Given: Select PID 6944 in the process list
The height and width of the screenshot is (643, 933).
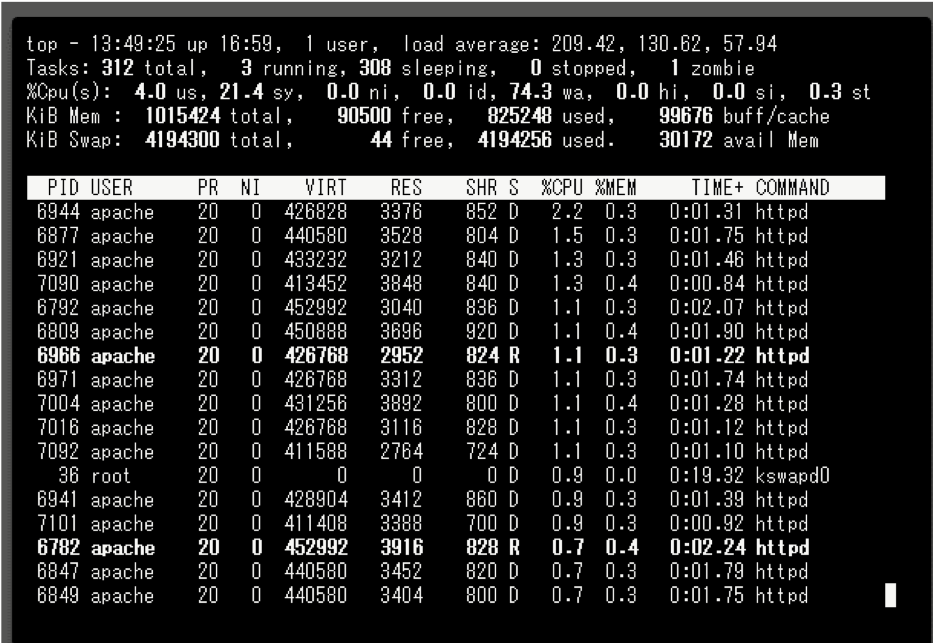Looking at the screenshot, I should (58, 212).
